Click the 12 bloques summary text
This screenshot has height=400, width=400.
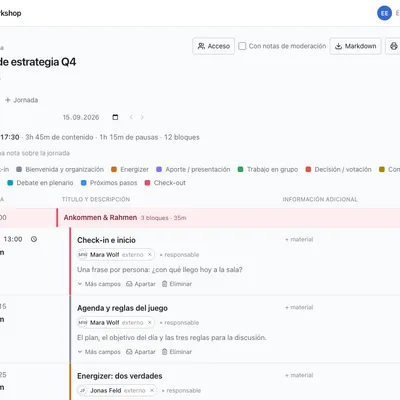(182, 137)
